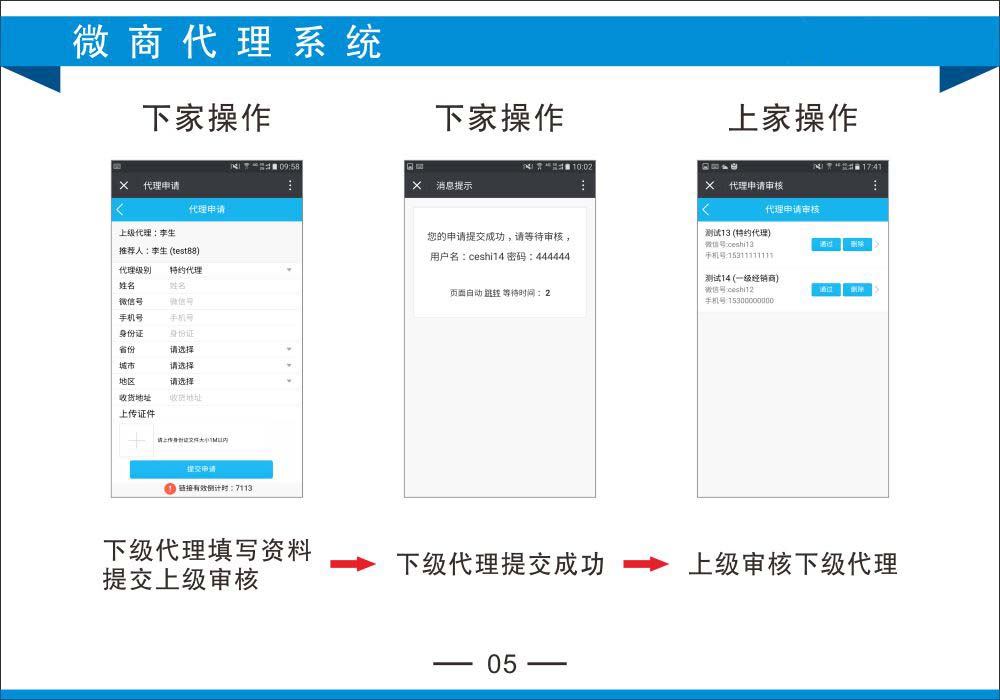This screenshot has height=700, width=1000.
Task: Tap the red warning icon beside 链接有效倒计时
Action: point(170,488)
